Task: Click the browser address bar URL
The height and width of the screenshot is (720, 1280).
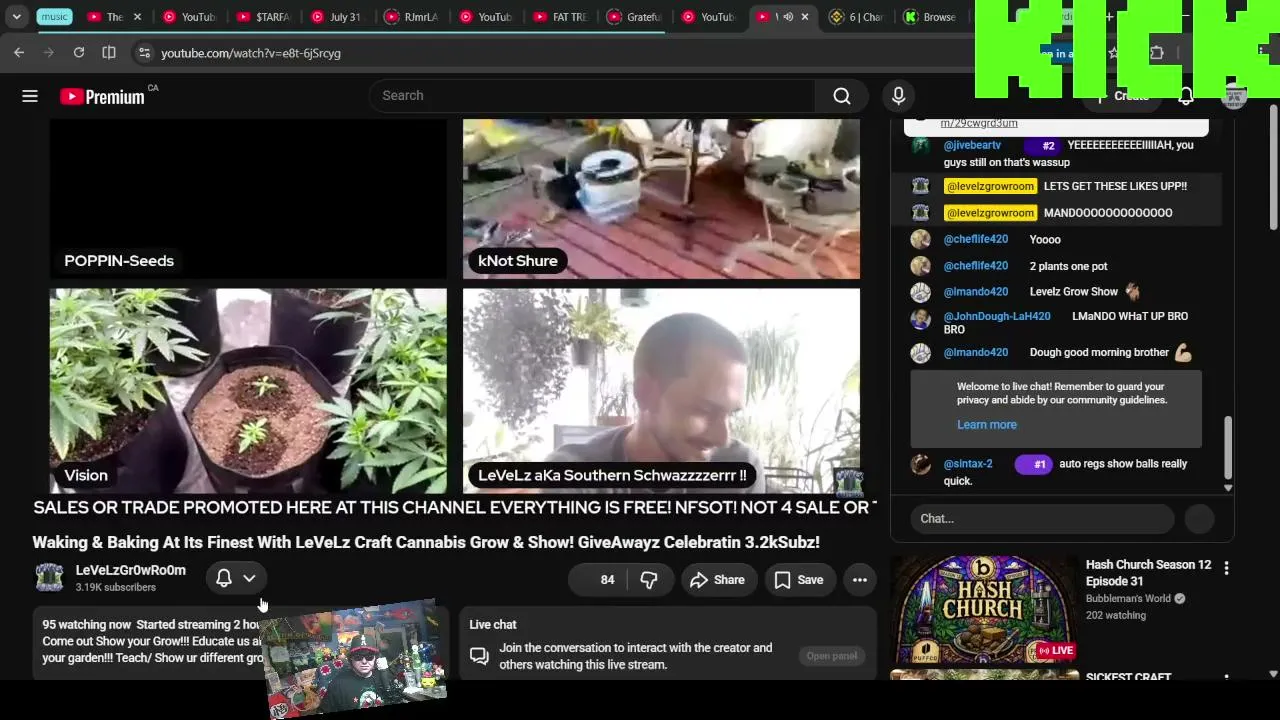Action: click(x=251, y=53)
